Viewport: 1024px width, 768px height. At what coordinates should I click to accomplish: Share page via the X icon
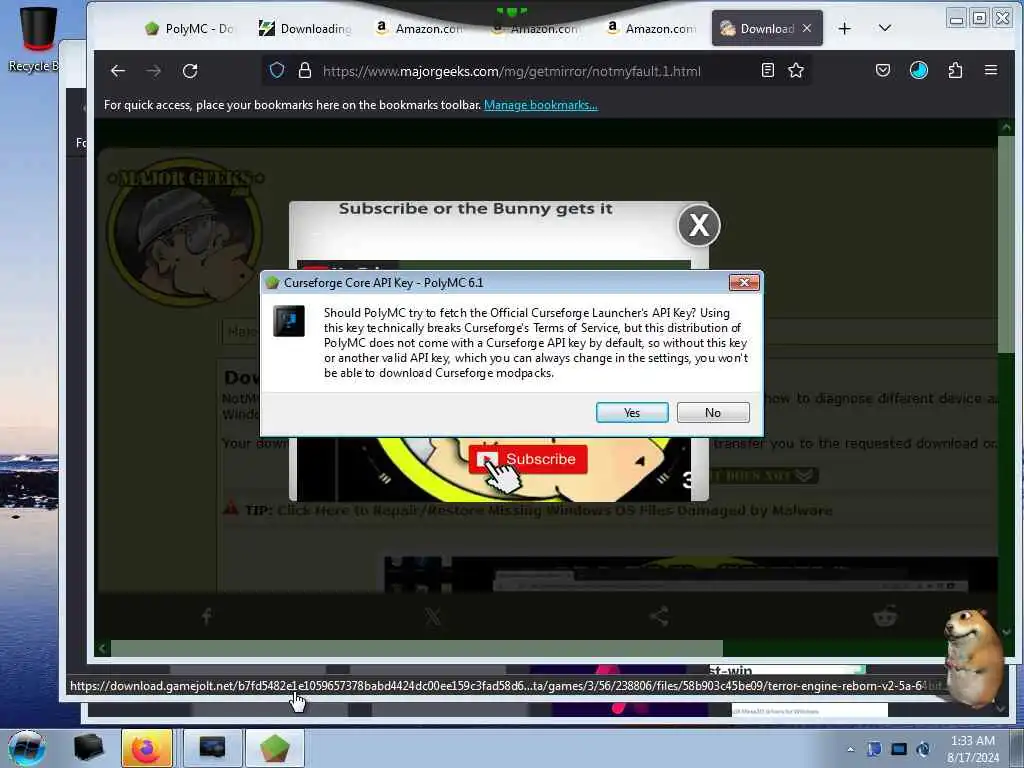(x=432, y=616)
